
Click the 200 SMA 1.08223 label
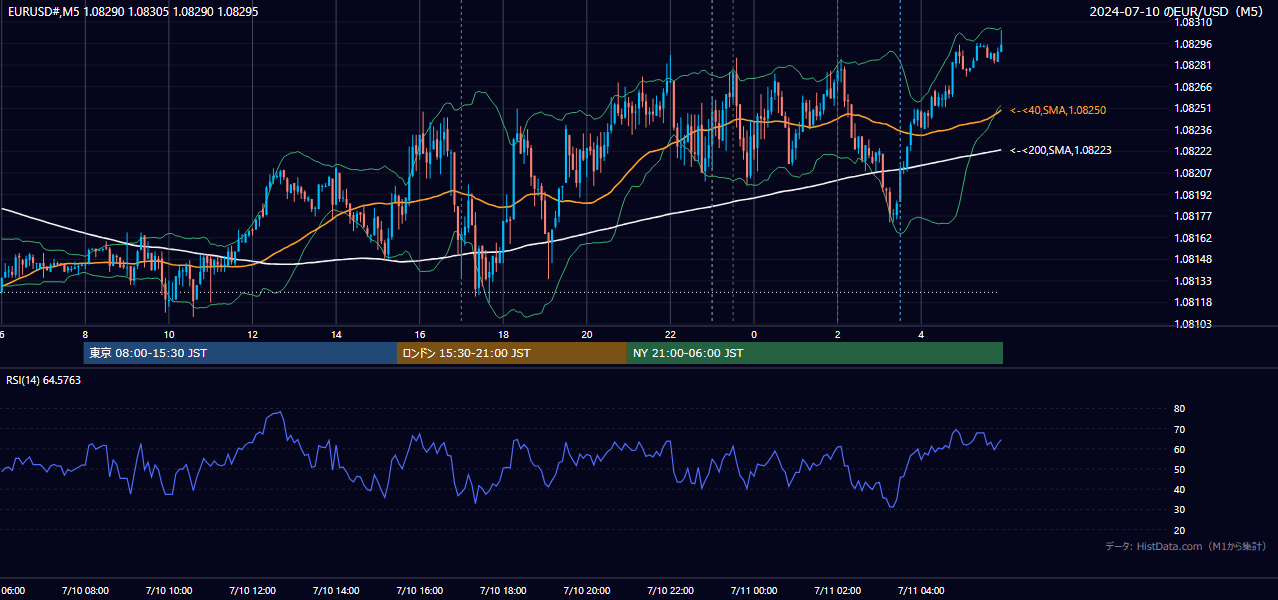click(x=1061, y=150)
